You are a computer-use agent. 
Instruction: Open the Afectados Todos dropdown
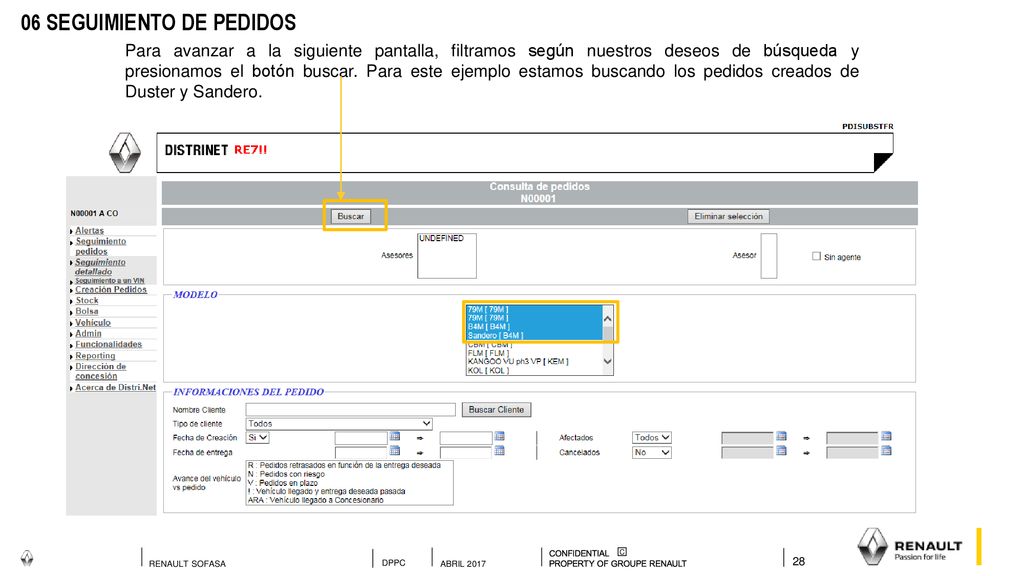pyautogui.click(x=651, y=438)
